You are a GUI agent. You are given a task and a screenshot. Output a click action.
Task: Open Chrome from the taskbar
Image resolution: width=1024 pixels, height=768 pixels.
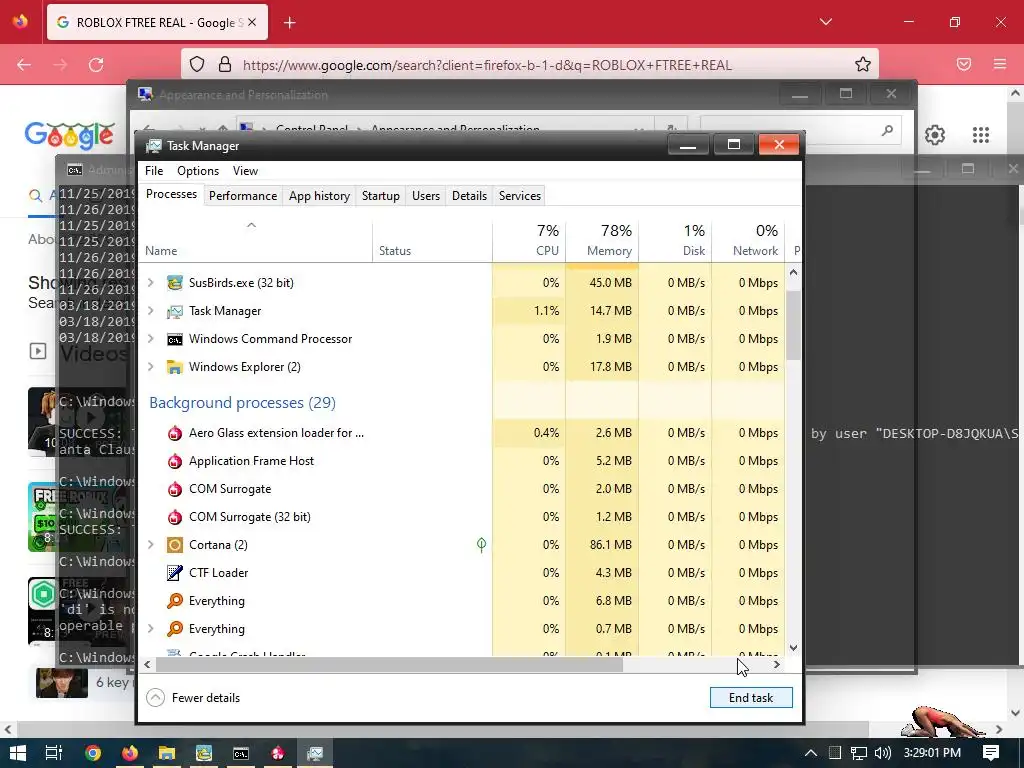pyautogui.click(x=93, y=753)
